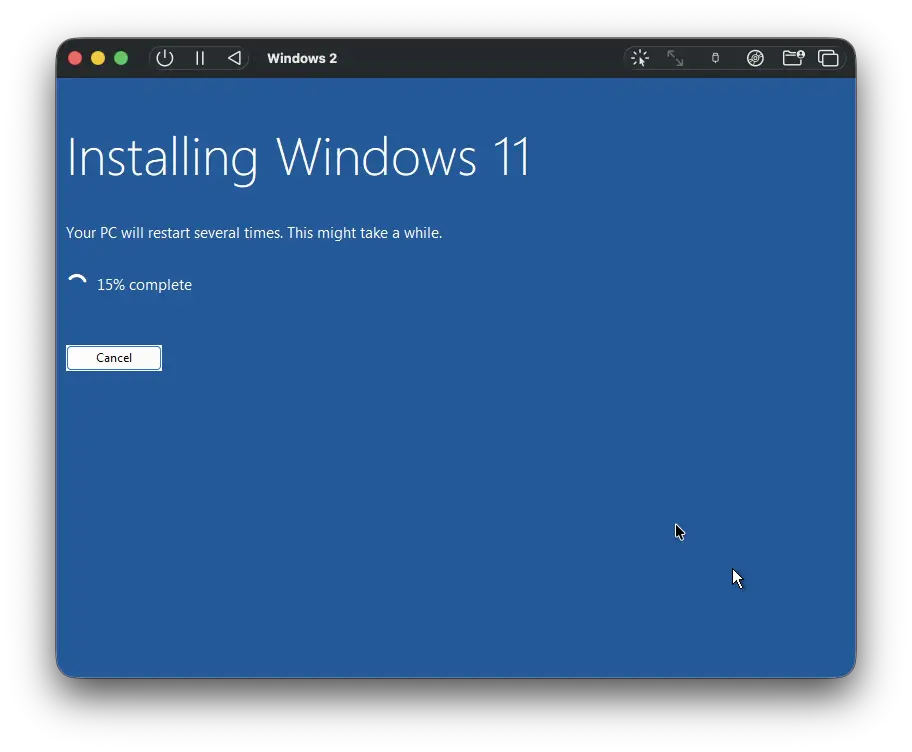912x752 pixels.
Task: Open the USB devices icon
Action: click(x=715, y=58)
